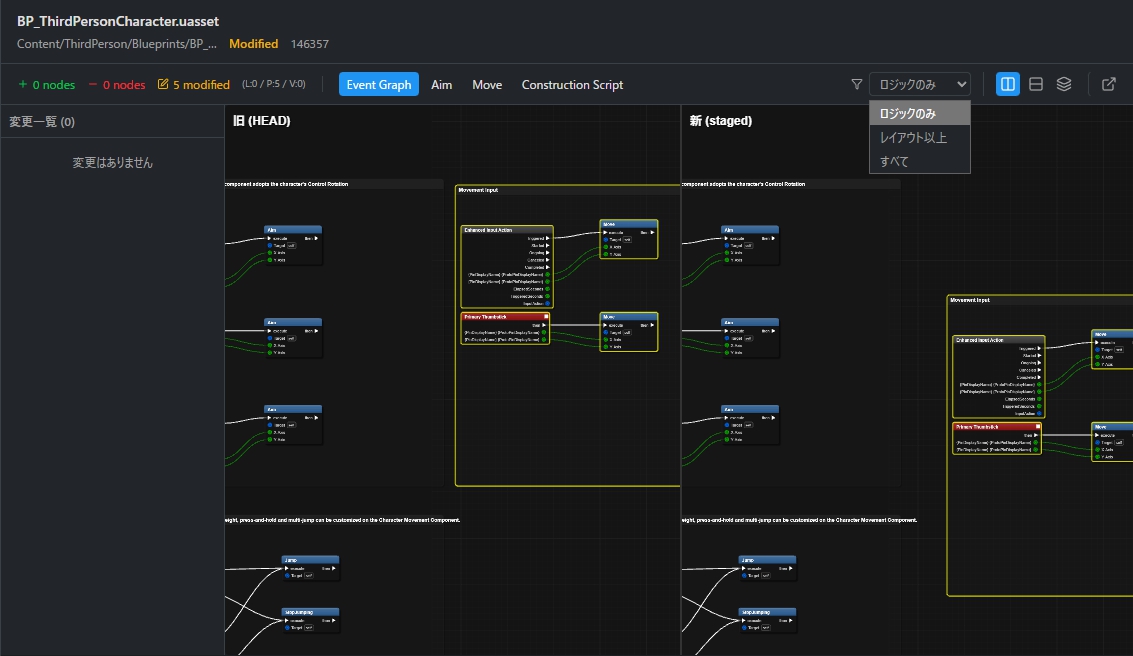
Task: Open diff in external window icon
Action: point(1108,85)
